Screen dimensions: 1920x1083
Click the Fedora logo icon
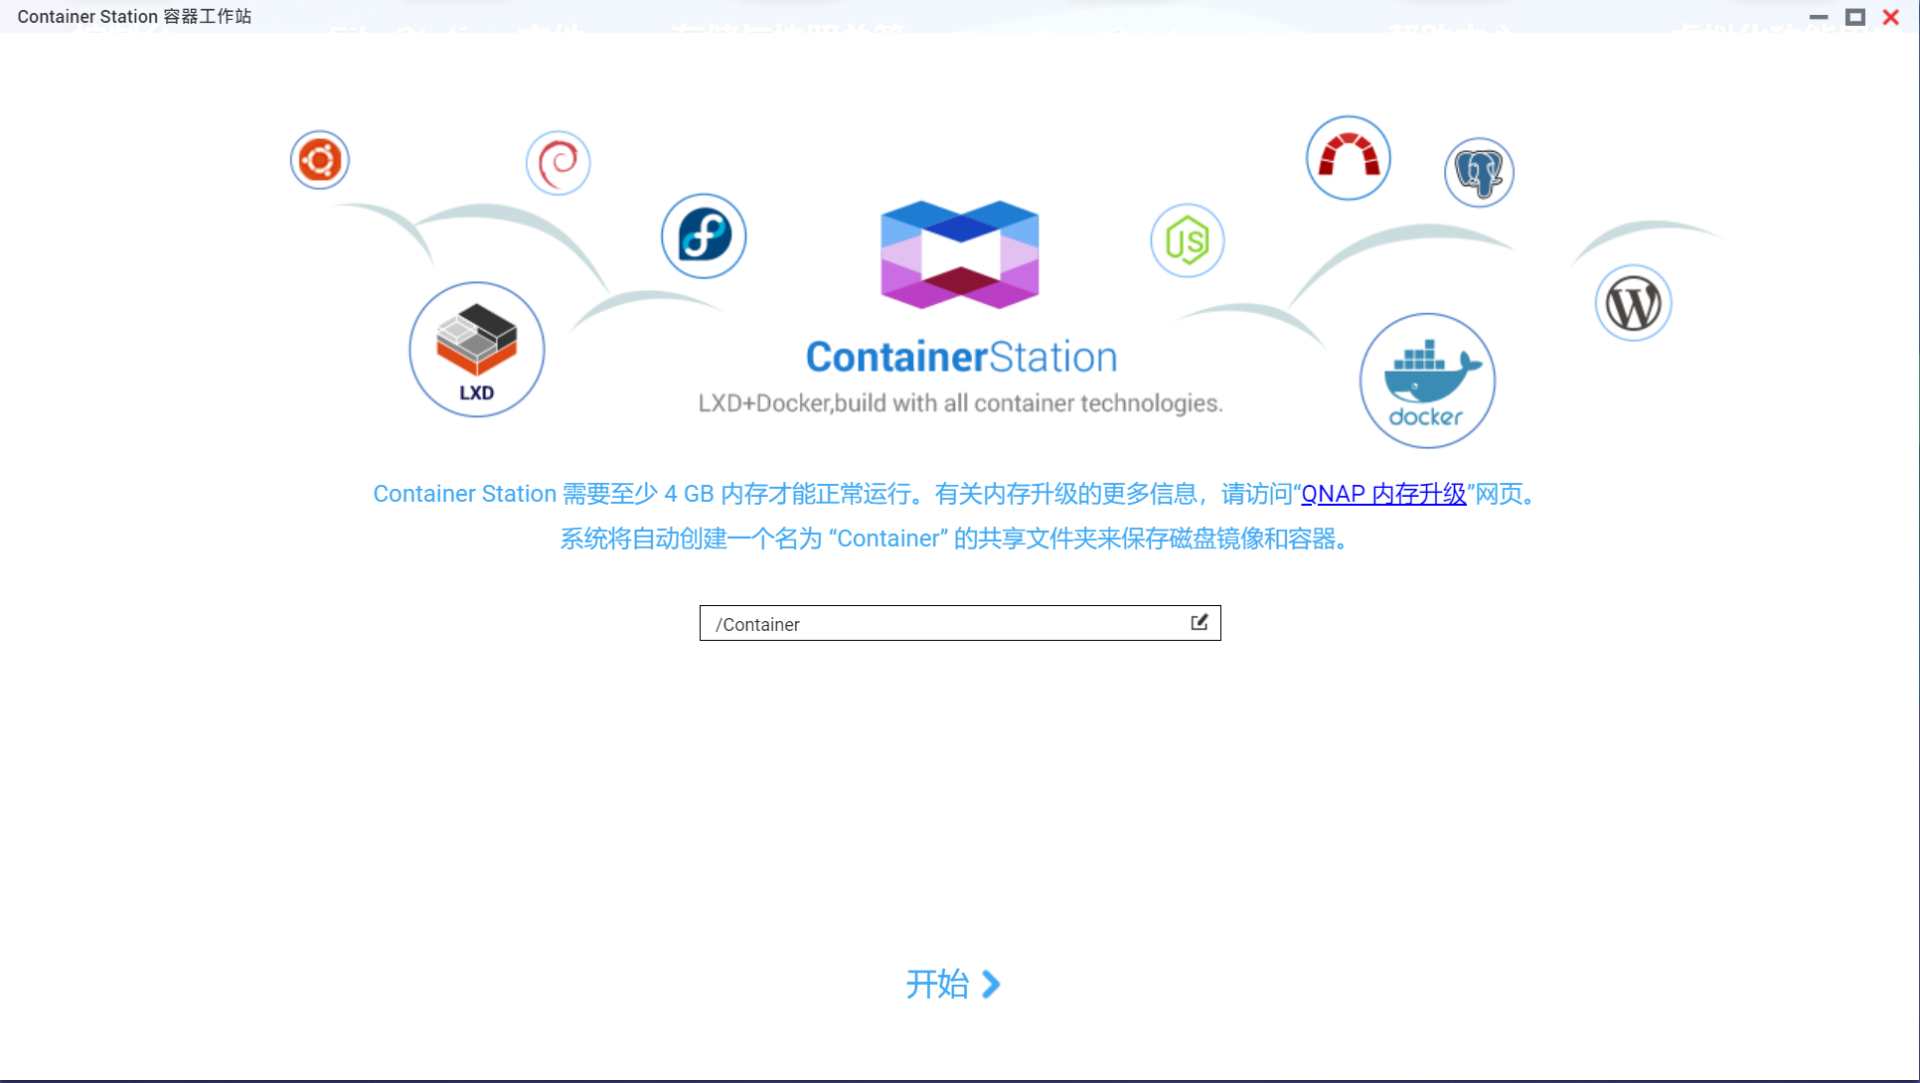tap(704, 236)
